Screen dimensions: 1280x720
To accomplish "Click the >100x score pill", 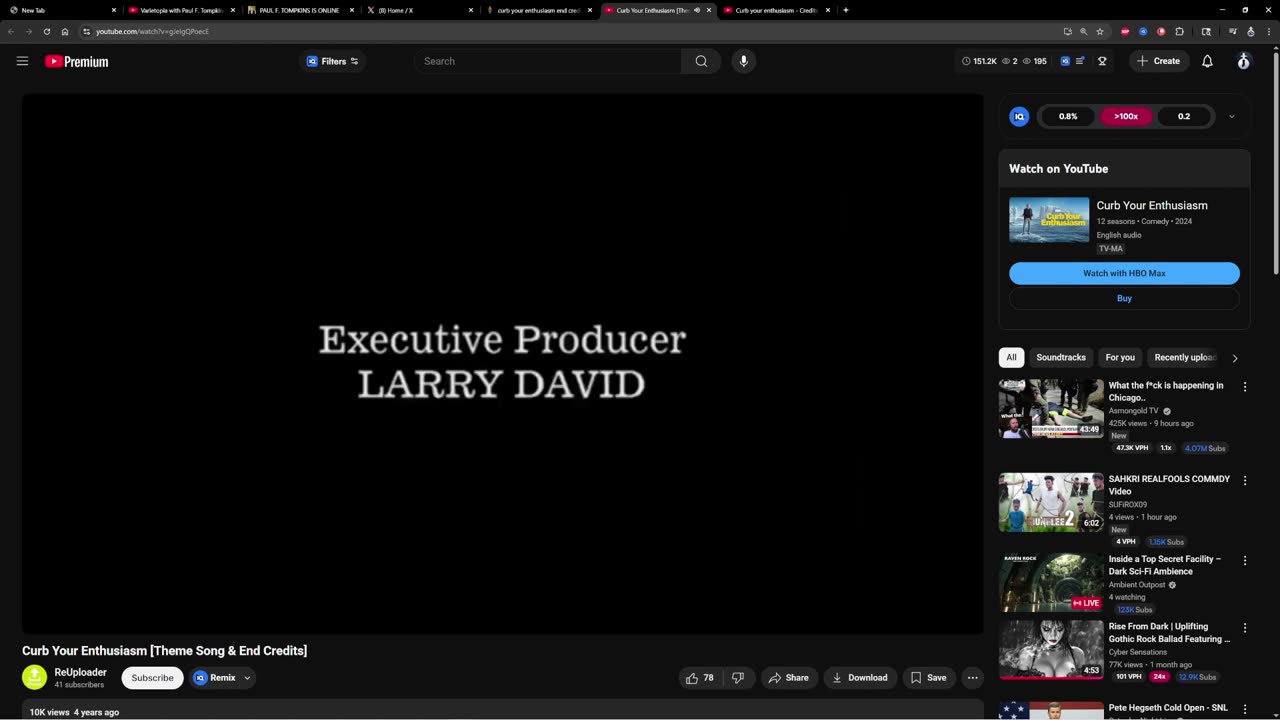I will 1126,116.
